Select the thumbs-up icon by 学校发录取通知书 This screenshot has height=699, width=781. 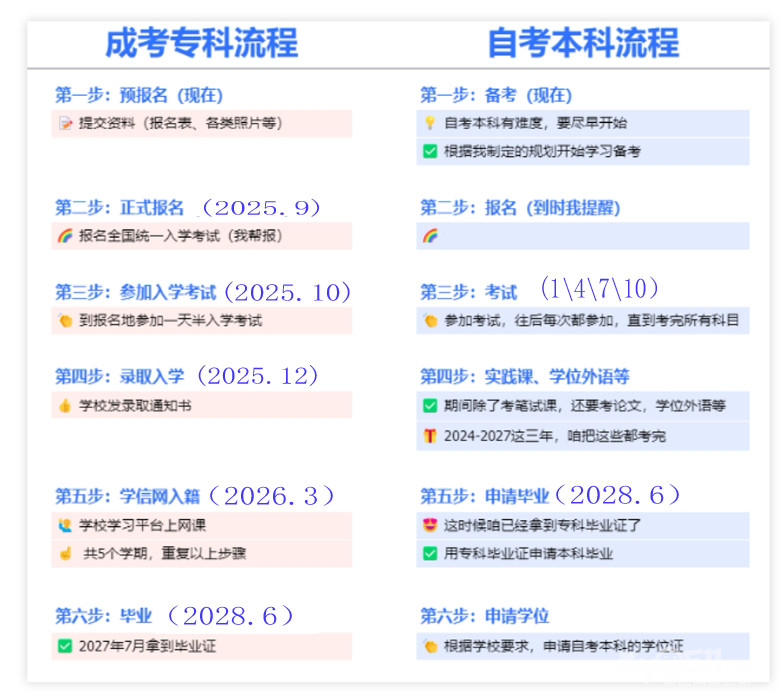pyautogui.click(x=66, y=406)
